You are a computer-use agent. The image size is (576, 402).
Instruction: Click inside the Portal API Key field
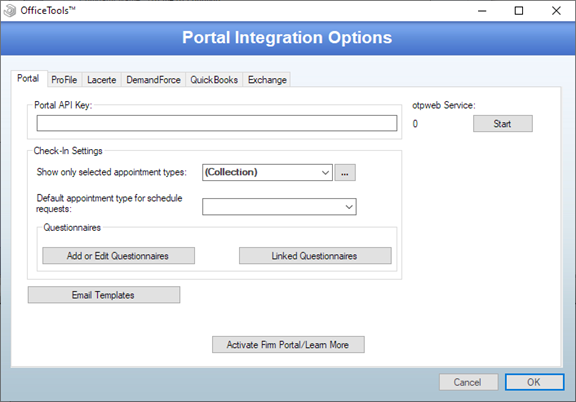click(x=217, y=123)
